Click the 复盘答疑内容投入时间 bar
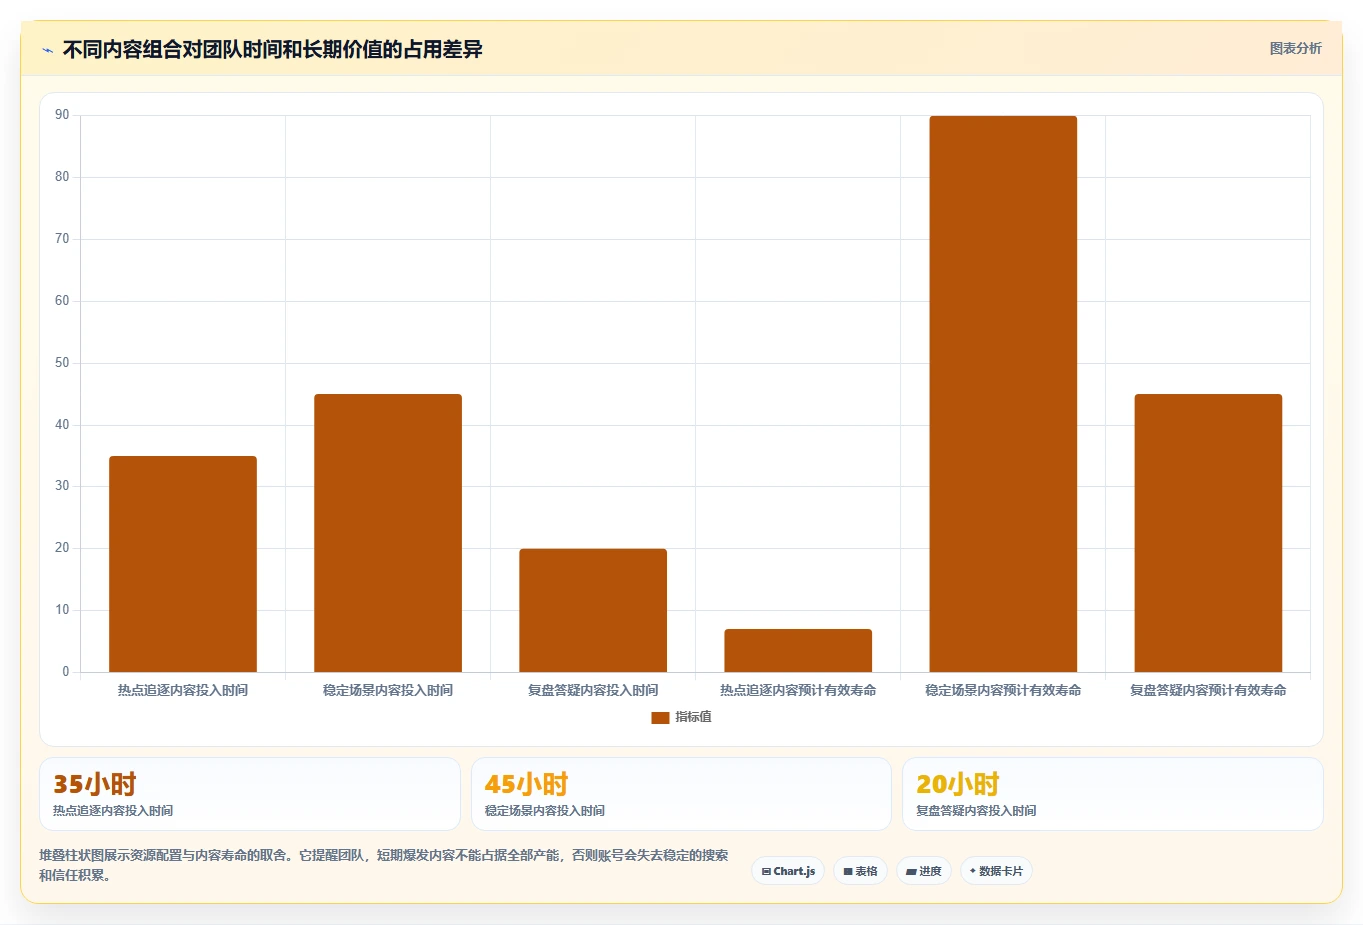This screenshot has height=925, width=1363. click(x=593, y=610)
